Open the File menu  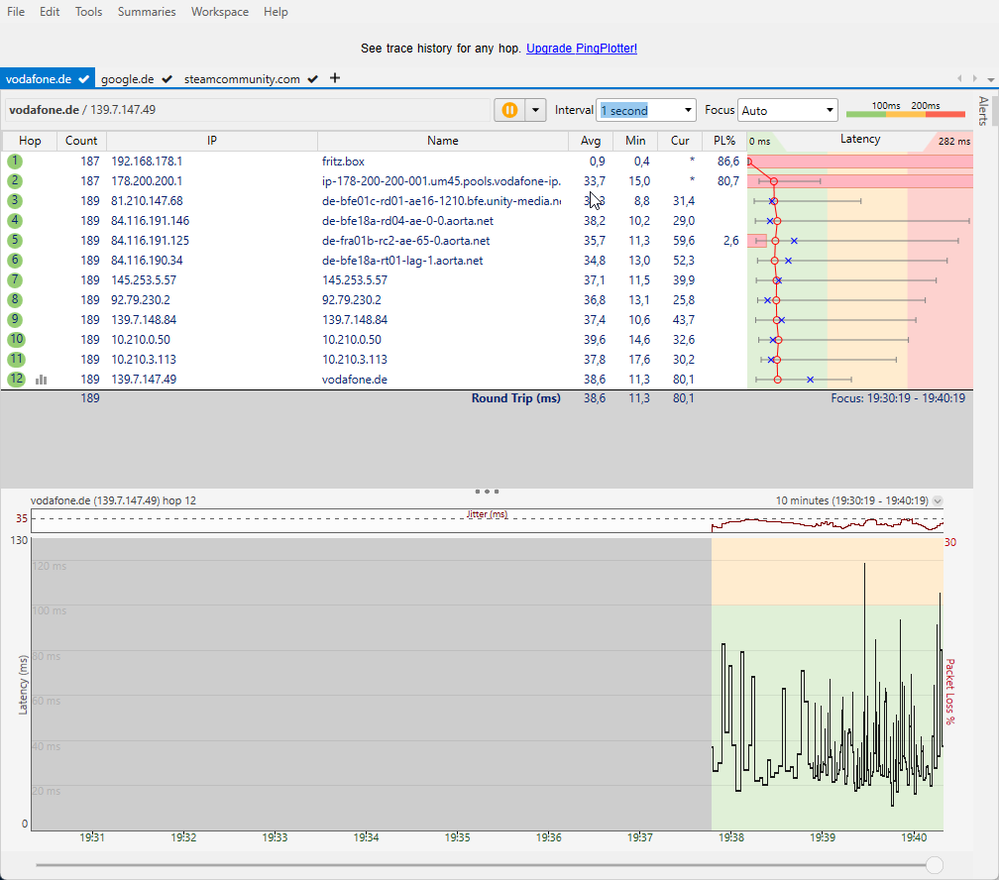(16, 11)
